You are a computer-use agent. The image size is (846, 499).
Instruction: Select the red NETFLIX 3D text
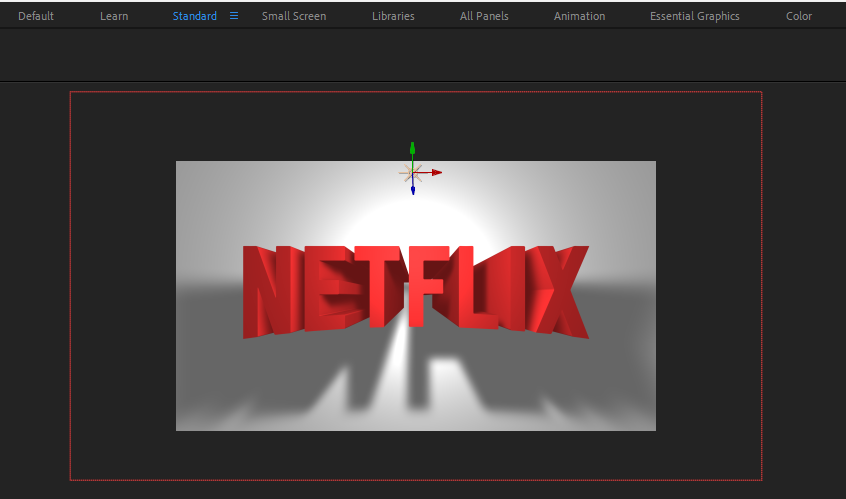tap(415, 291)
